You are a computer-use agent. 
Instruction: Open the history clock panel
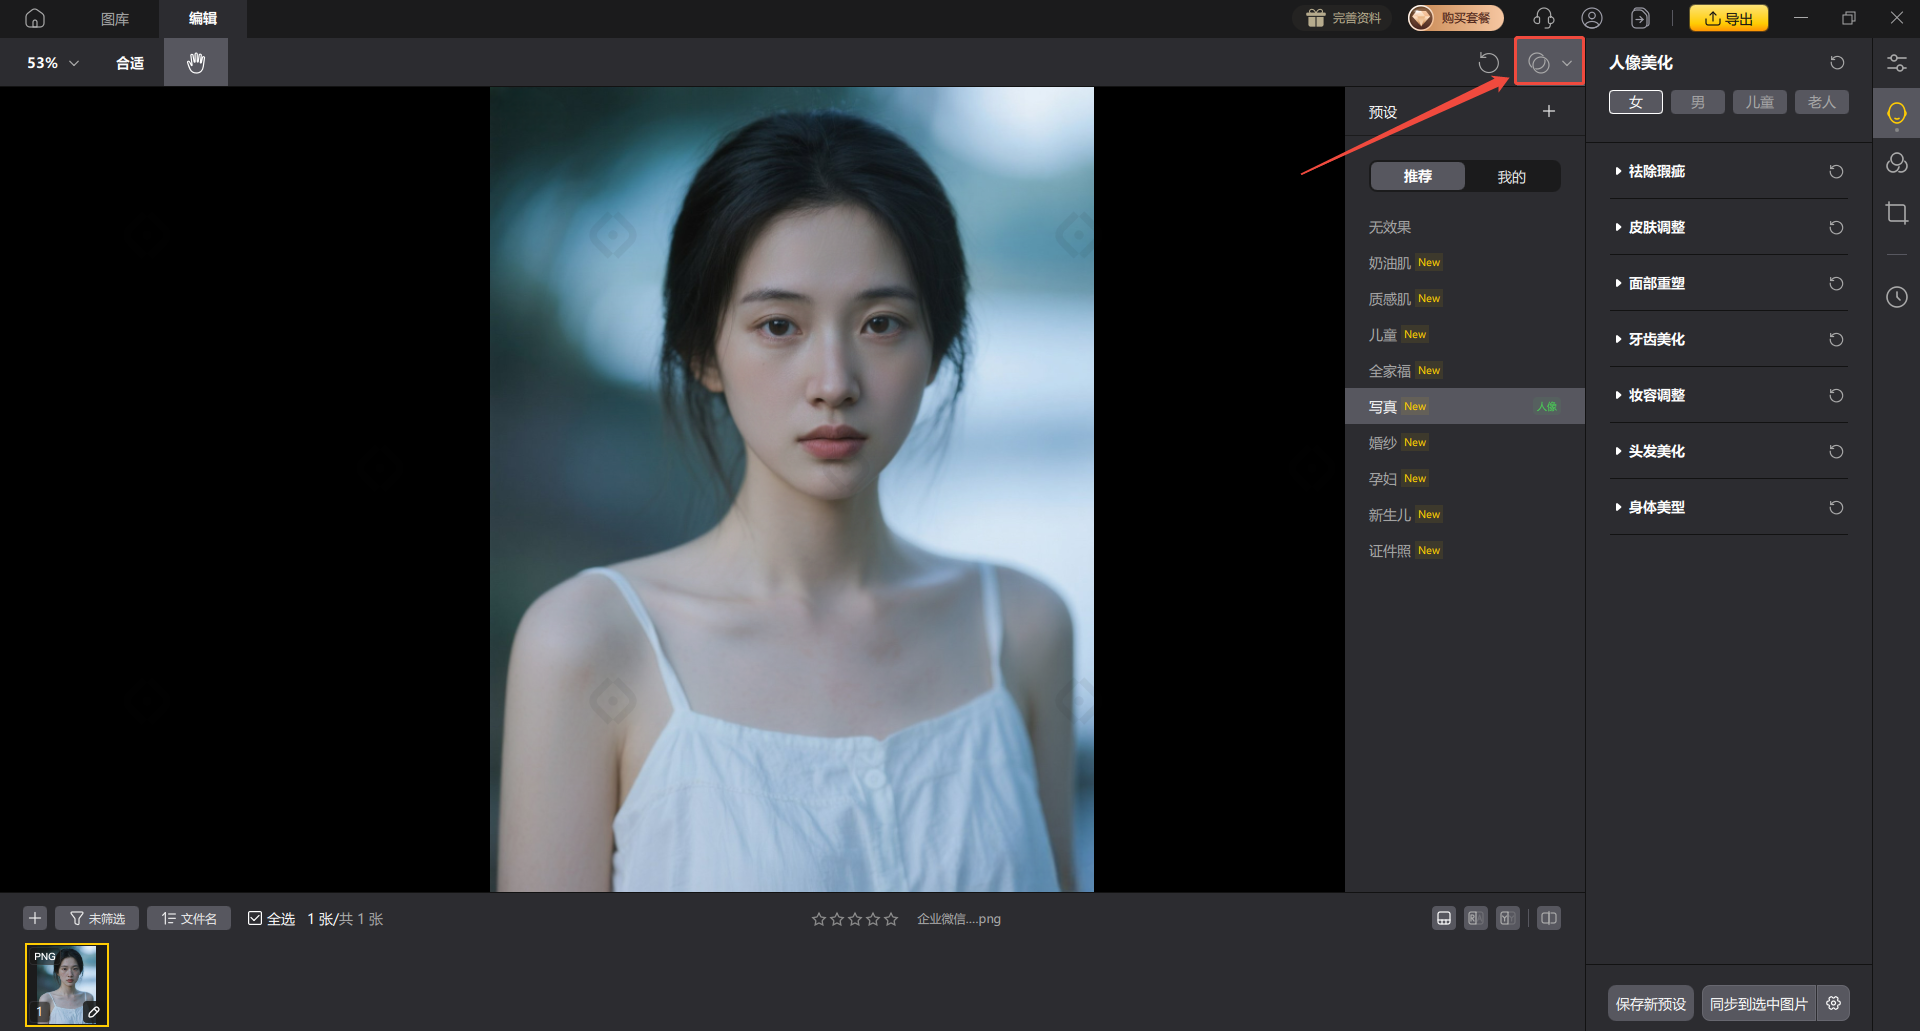point(1896,297)
